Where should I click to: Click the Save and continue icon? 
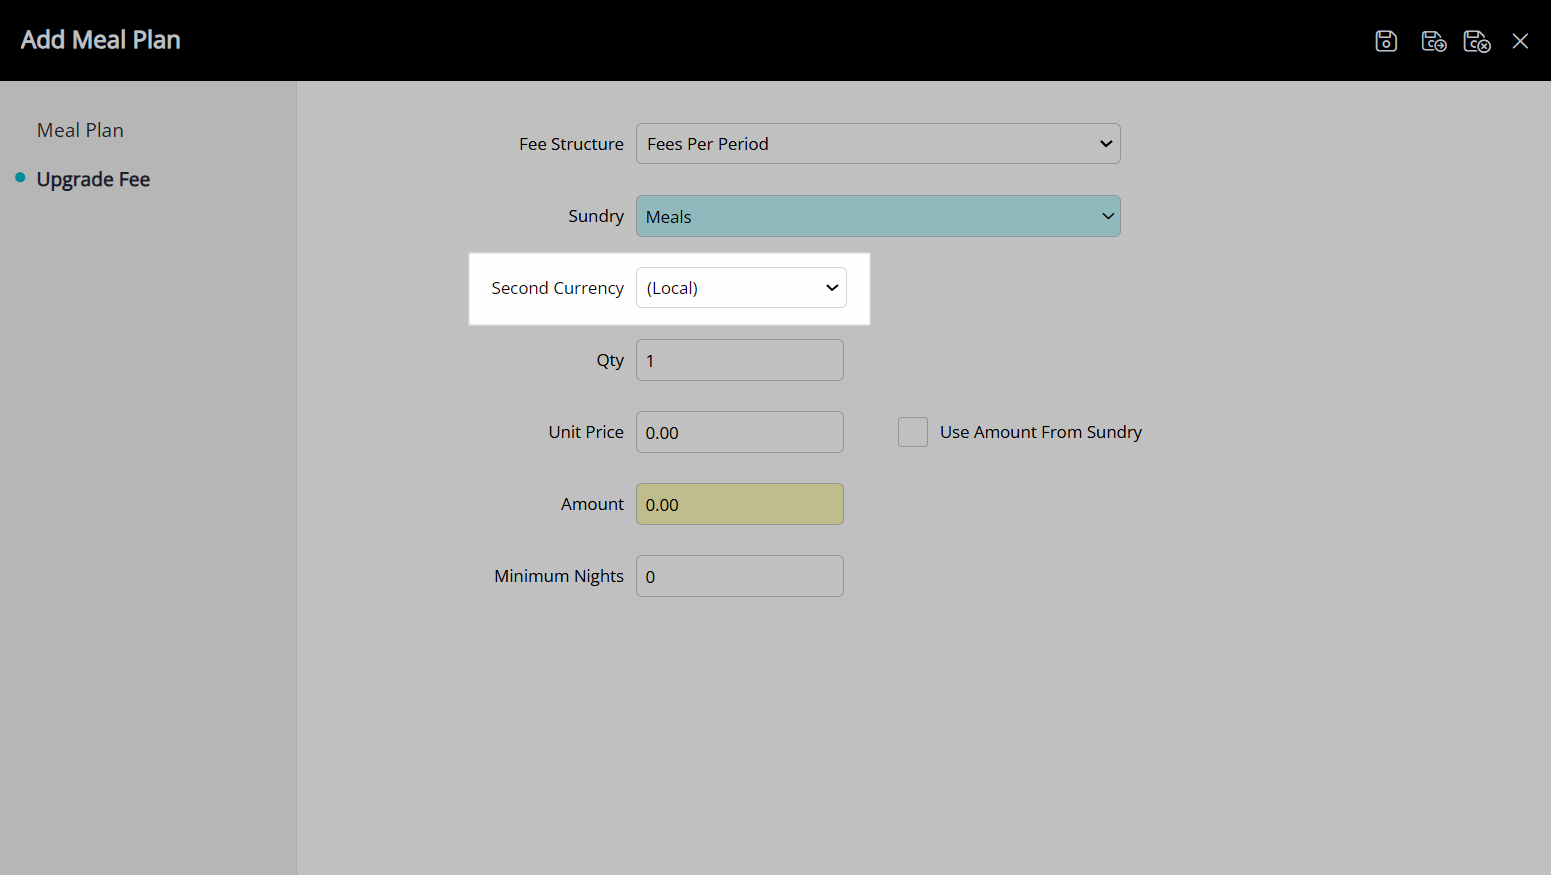tap(1433, 41)
